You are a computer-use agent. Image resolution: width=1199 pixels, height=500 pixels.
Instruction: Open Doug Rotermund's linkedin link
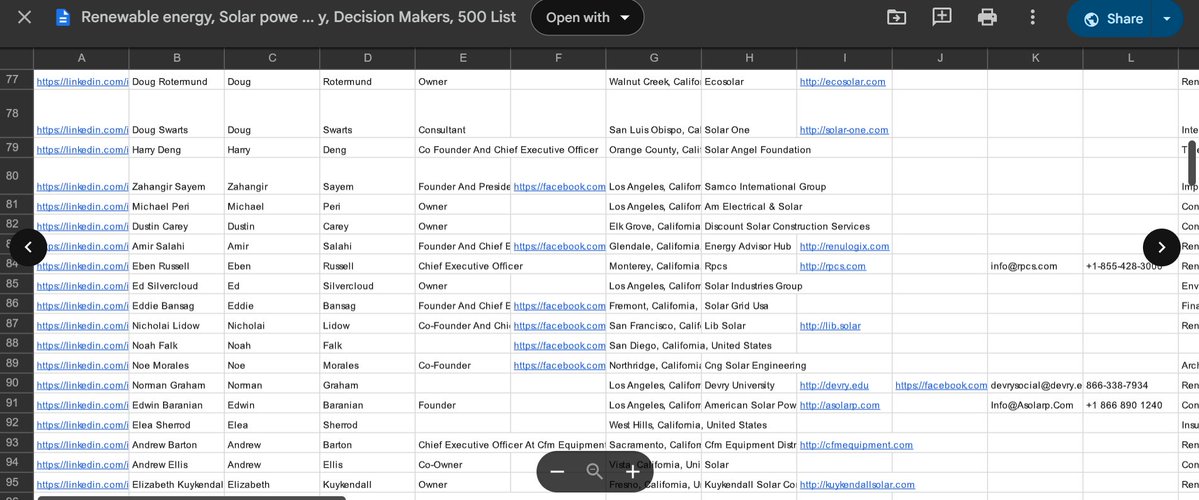[x=82, y=82]
